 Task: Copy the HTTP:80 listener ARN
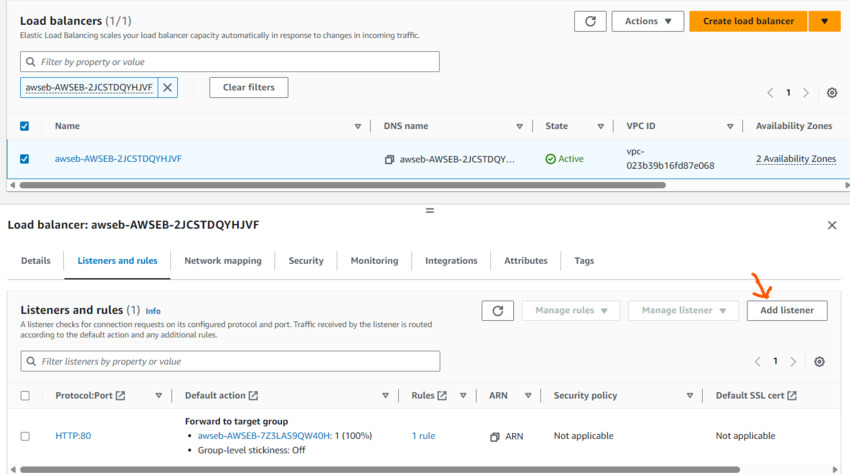(494, 437)
